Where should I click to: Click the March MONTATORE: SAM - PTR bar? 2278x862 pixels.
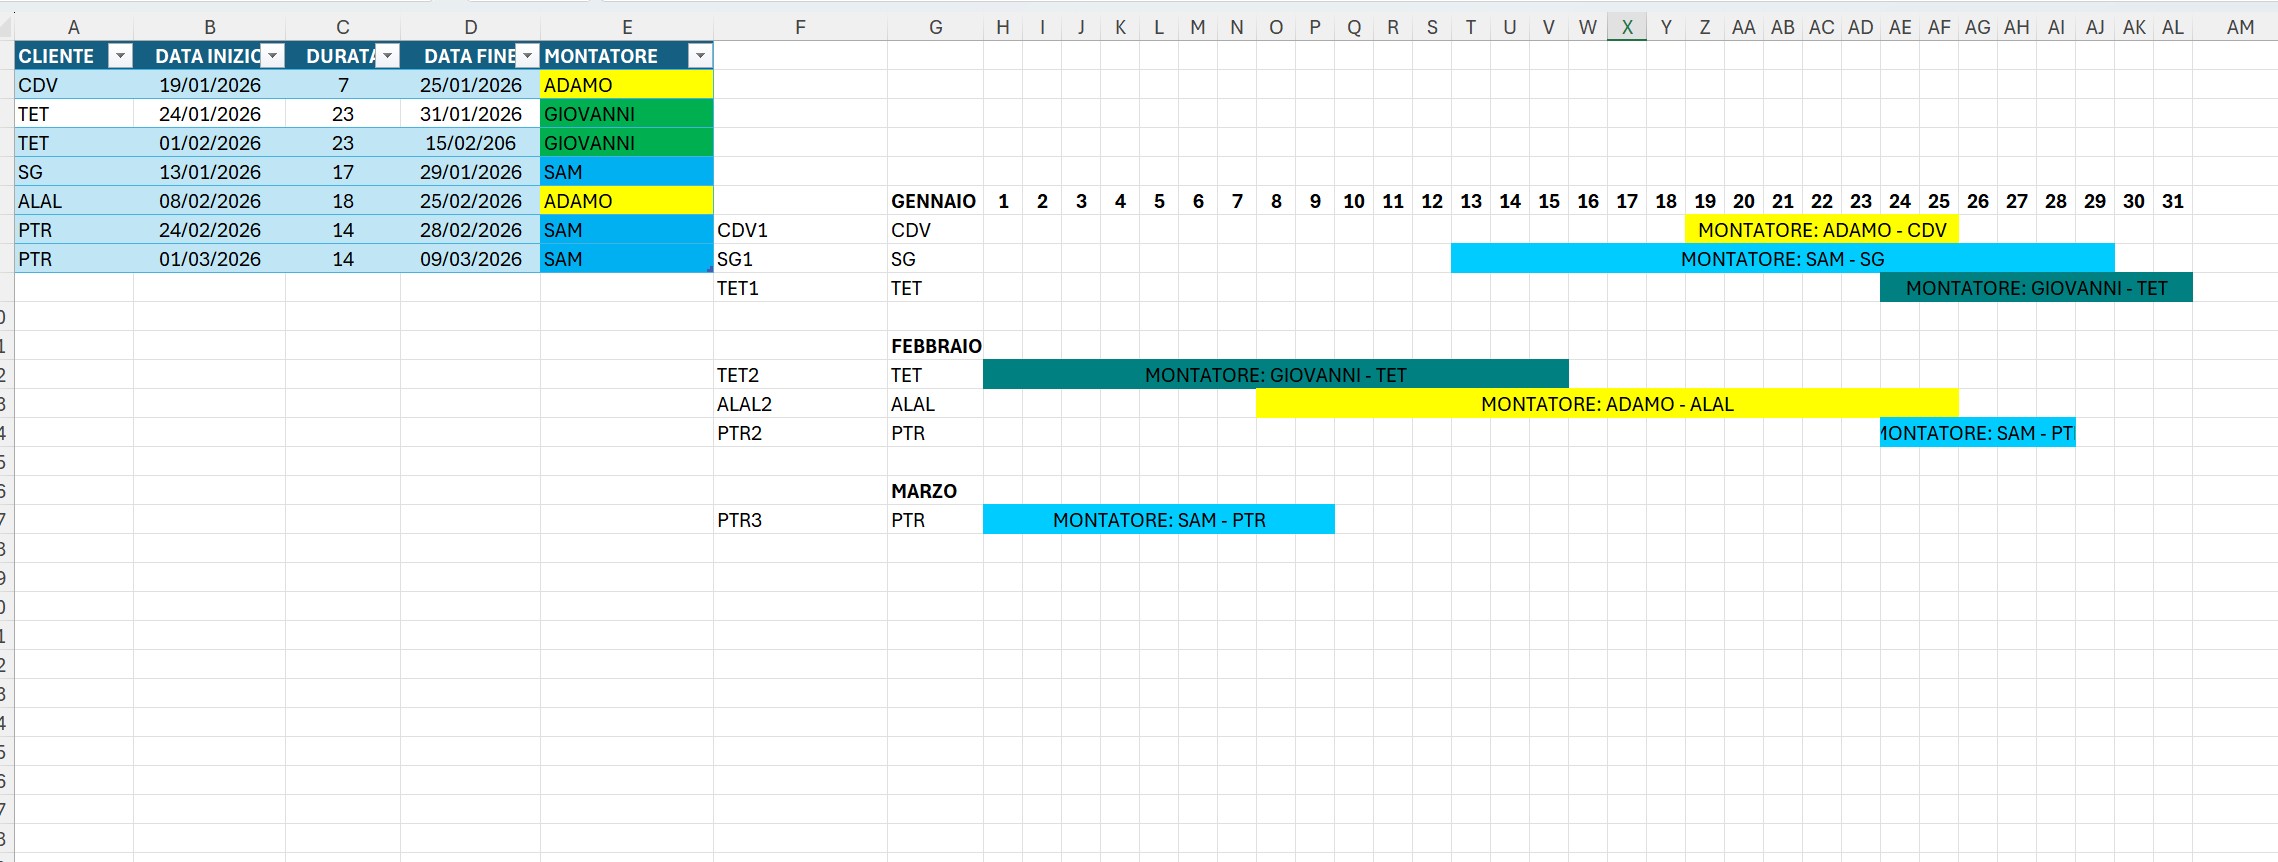point(1158,520)
